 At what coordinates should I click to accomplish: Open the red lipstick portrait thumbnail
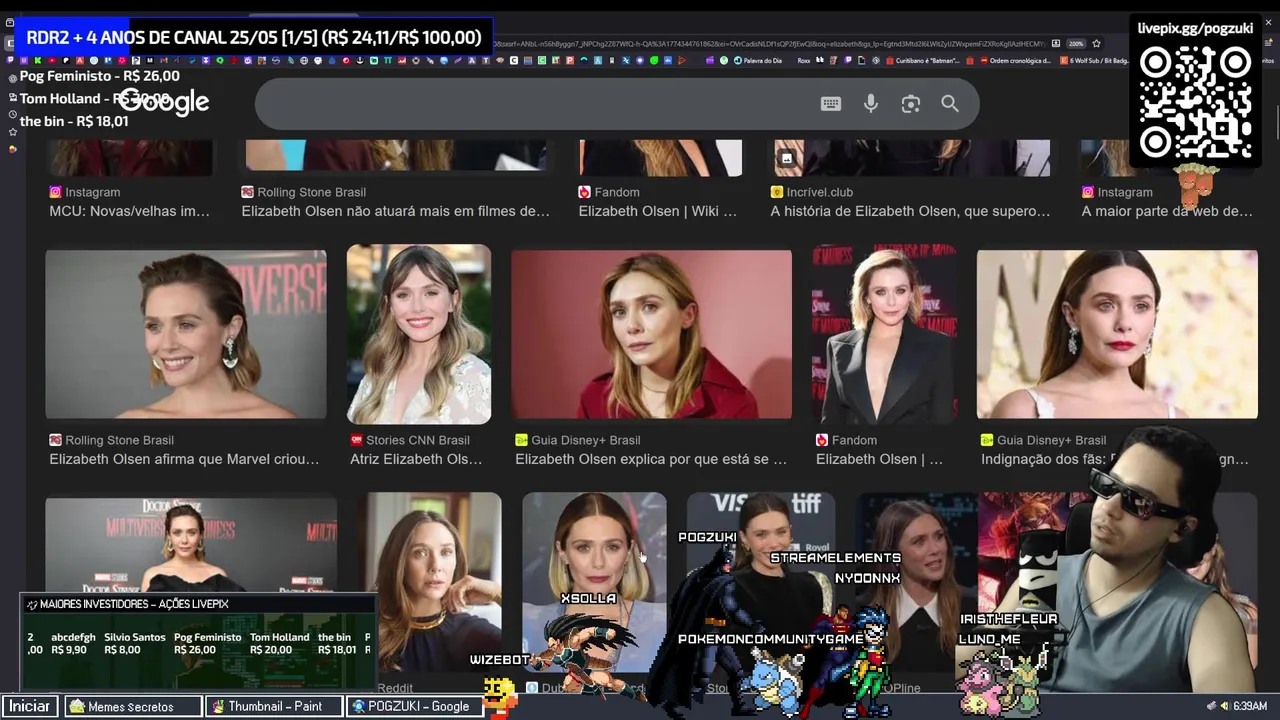pyautogui.click(x=1117, y=334)
